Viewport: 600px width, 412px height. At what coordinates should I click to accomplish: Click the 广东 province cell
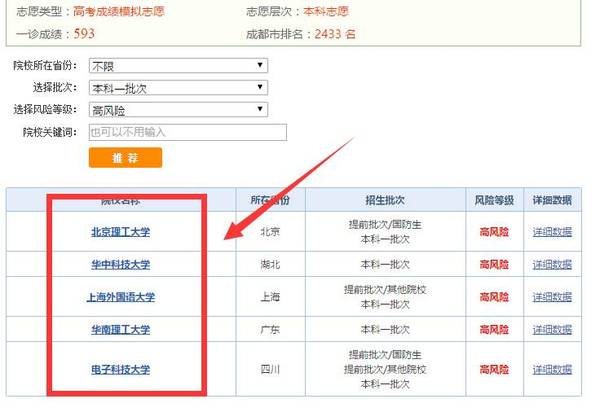[x=270, y=329]
